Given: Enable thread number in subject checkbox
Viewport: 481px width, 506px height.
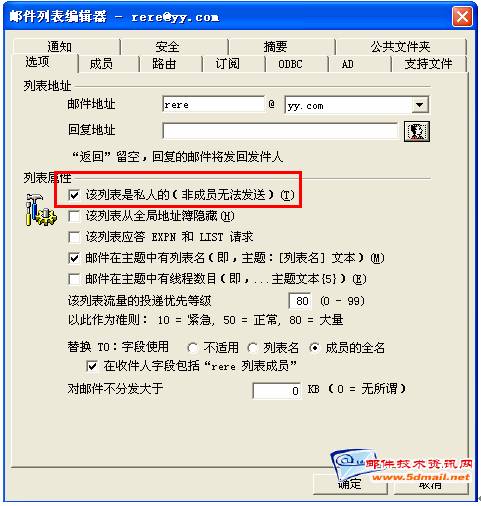Looking at the screenshot, I should click(74, 279).
